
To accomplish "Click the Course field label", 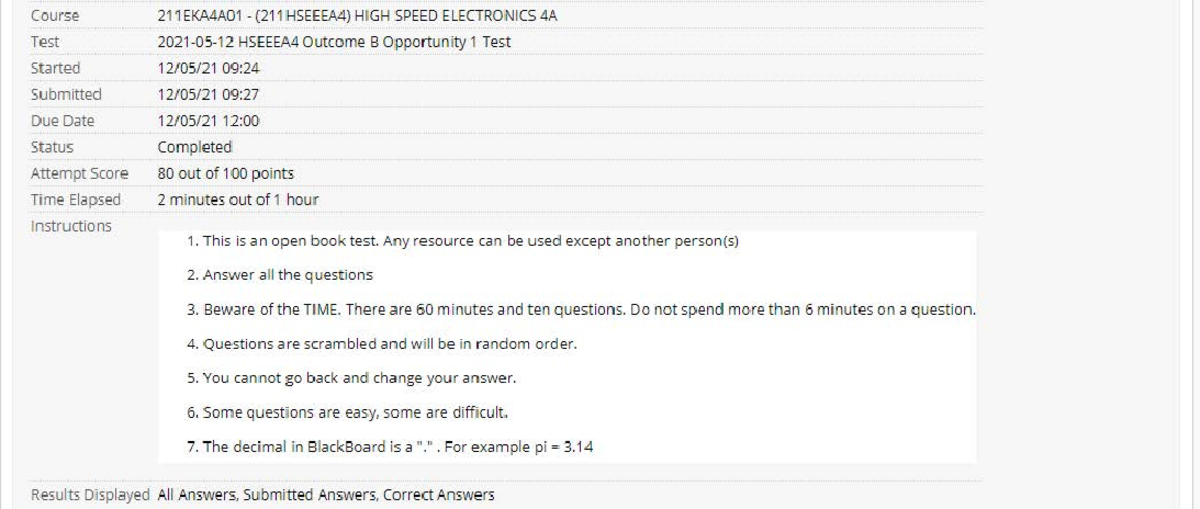I will [x=55, y=16].
